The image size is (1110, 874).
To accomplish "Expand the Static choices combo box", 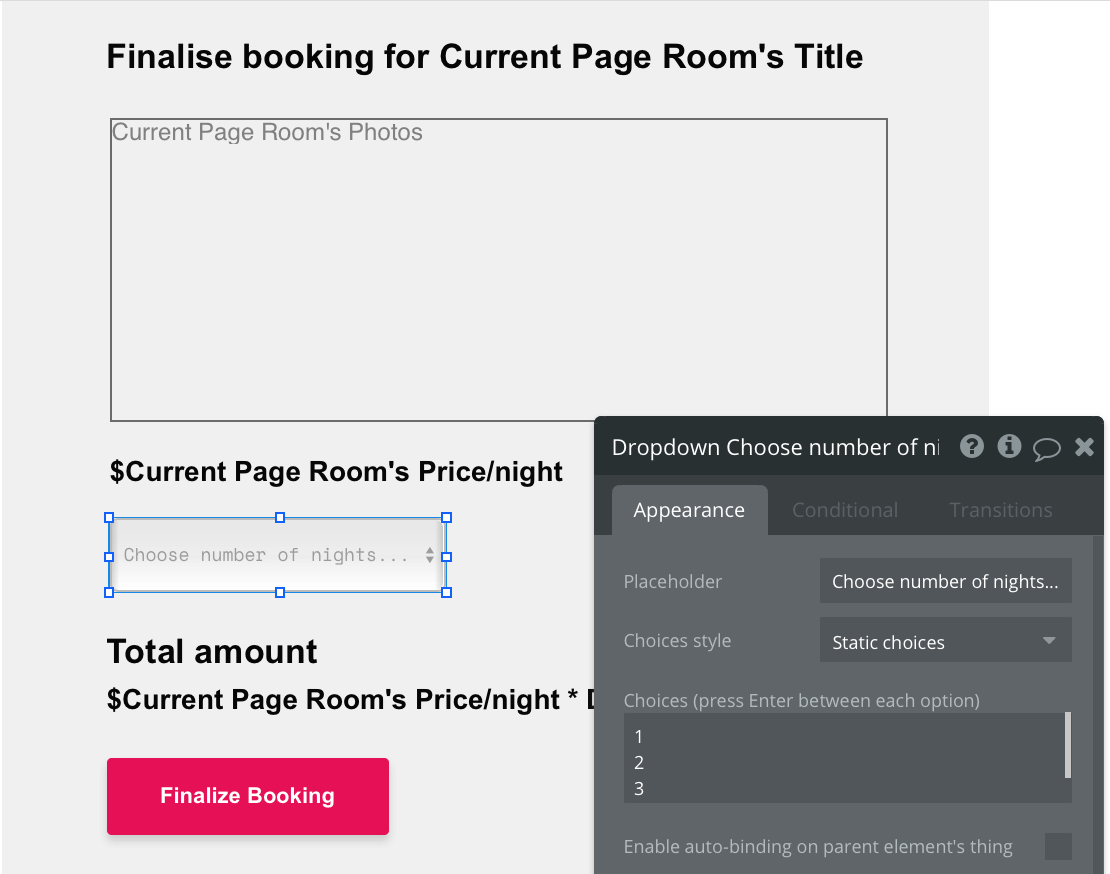I will (945, 640).
